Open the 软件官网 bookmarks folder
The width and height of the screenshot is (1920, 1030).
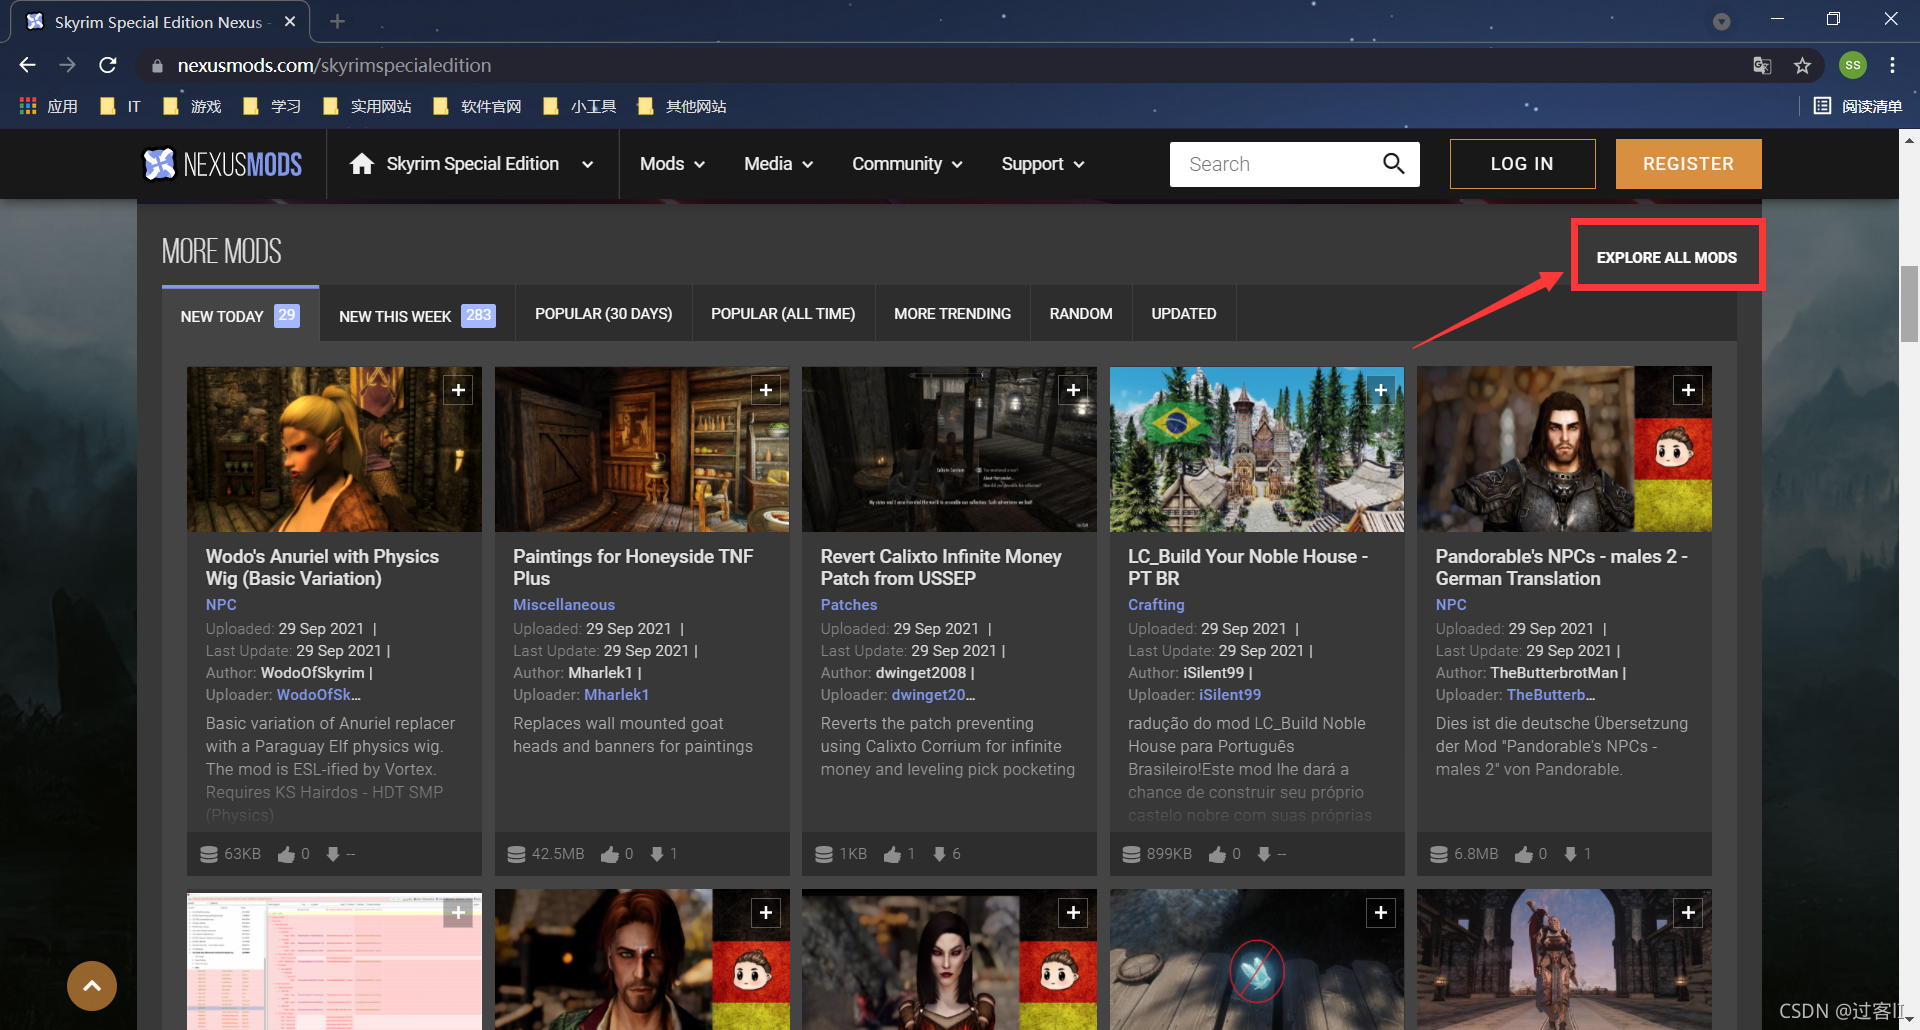pos(478,106)
